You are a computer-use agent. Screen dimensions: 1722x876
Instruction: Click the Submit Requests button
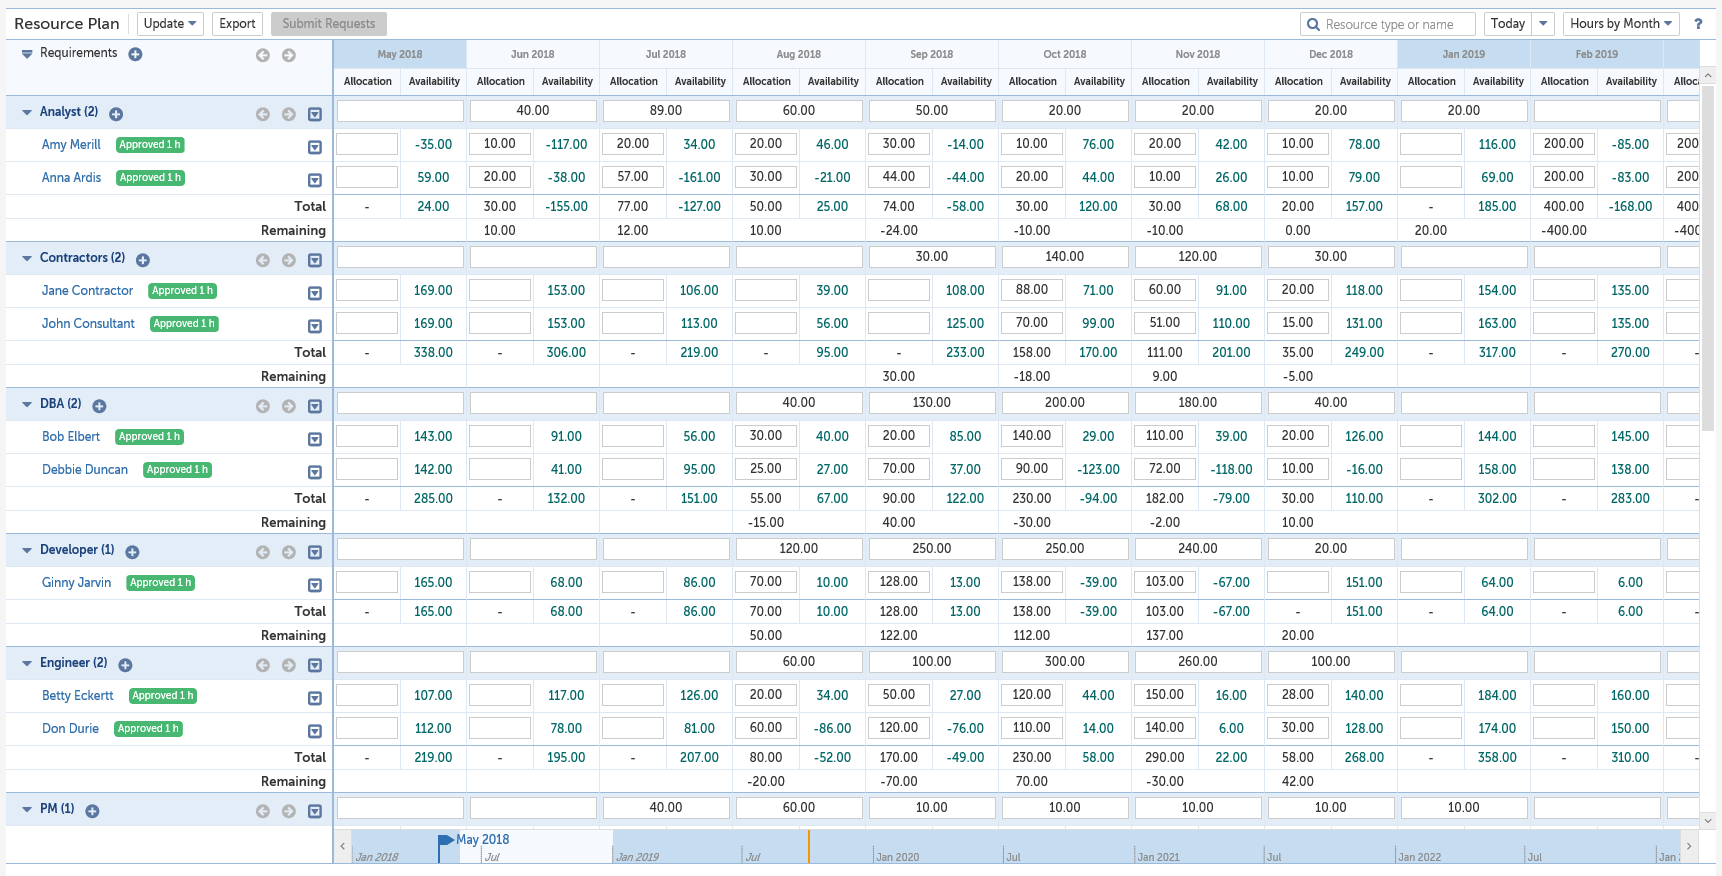point(329,24)
